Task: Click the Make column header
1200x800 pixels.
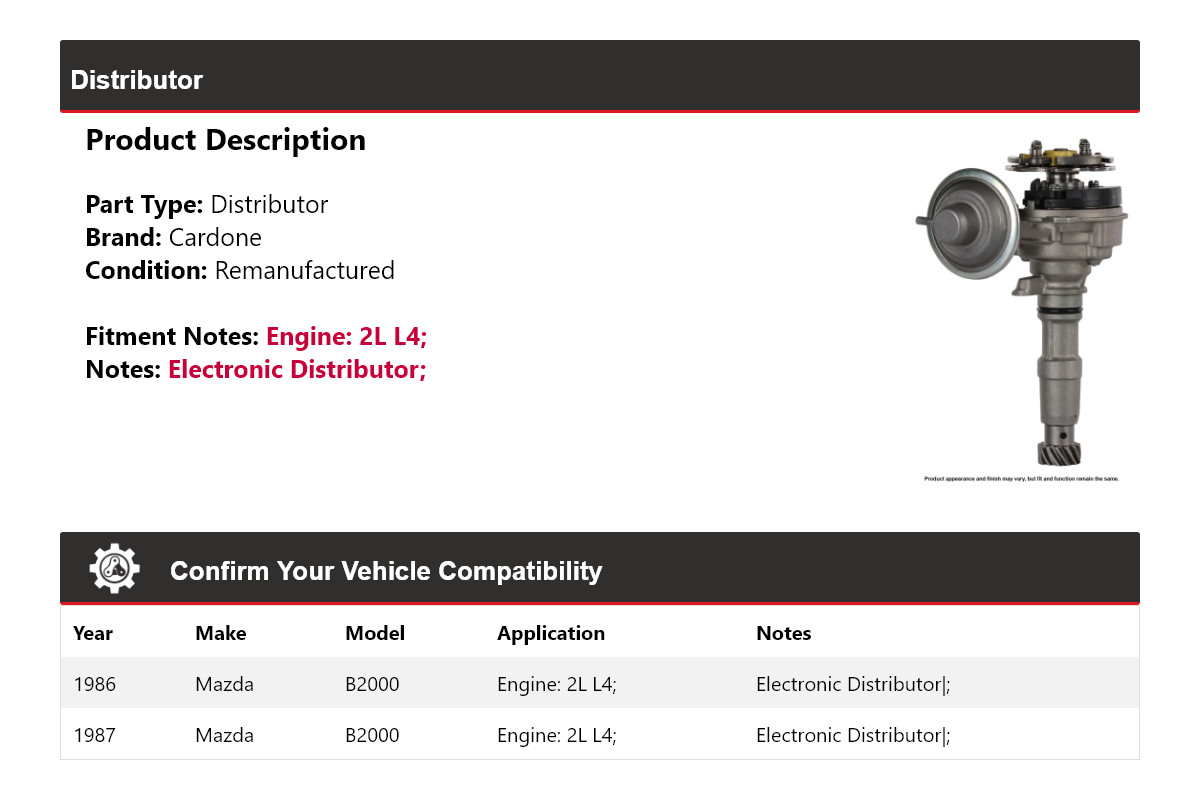Action: (220, 633)
